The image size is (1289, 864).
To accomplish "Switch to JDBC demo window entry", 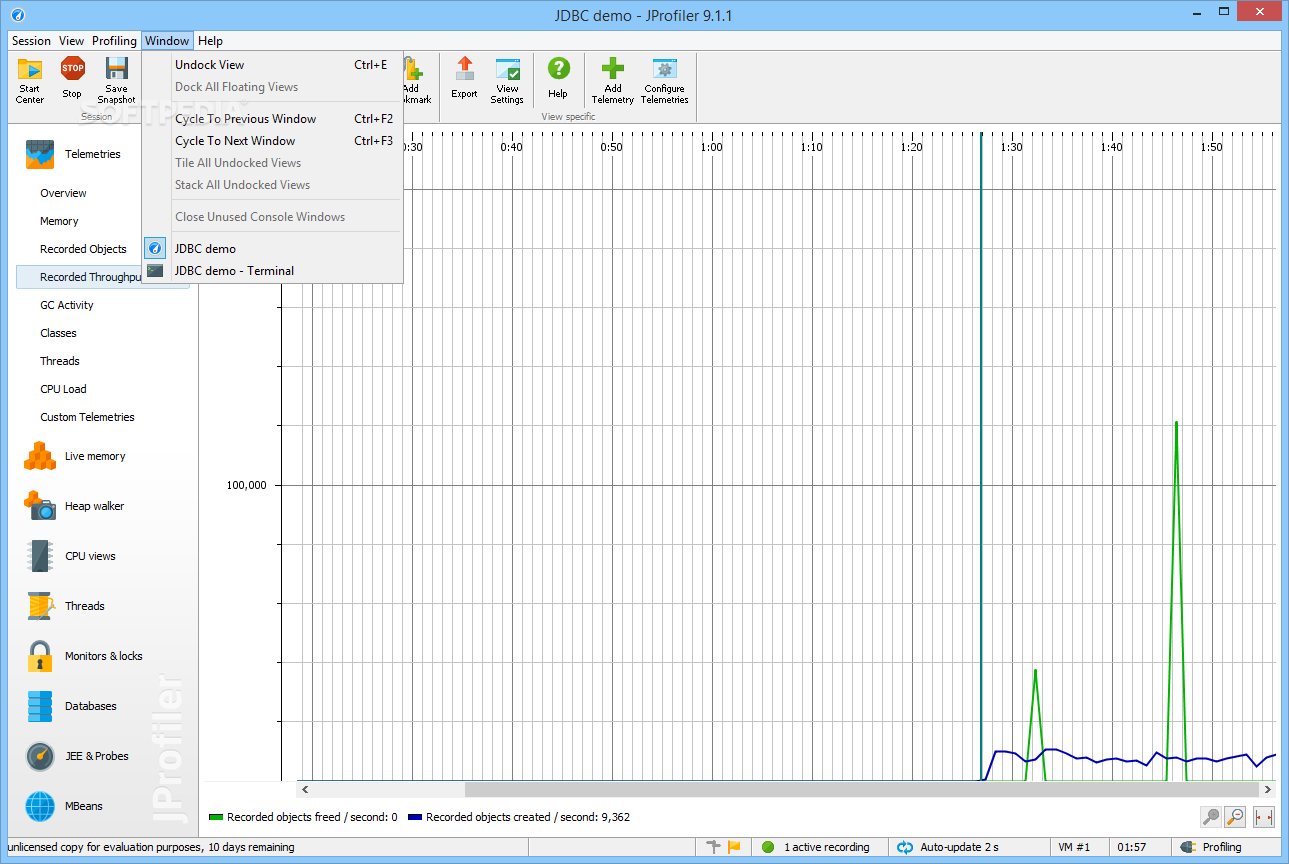I will click(272, 248).
